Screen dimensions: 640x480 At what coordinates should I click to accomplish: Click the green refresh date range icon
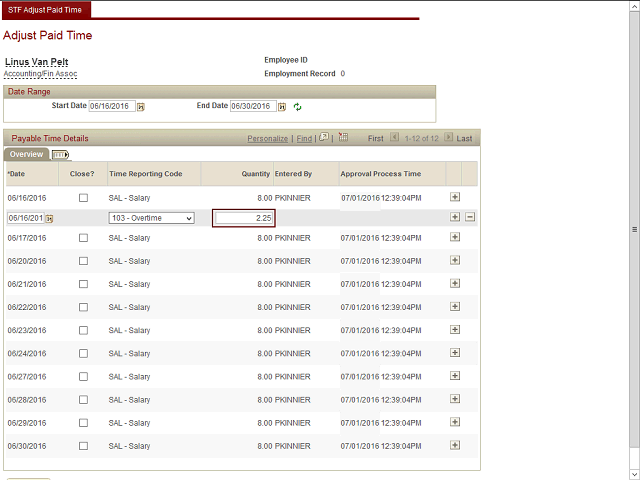(297, 107)
